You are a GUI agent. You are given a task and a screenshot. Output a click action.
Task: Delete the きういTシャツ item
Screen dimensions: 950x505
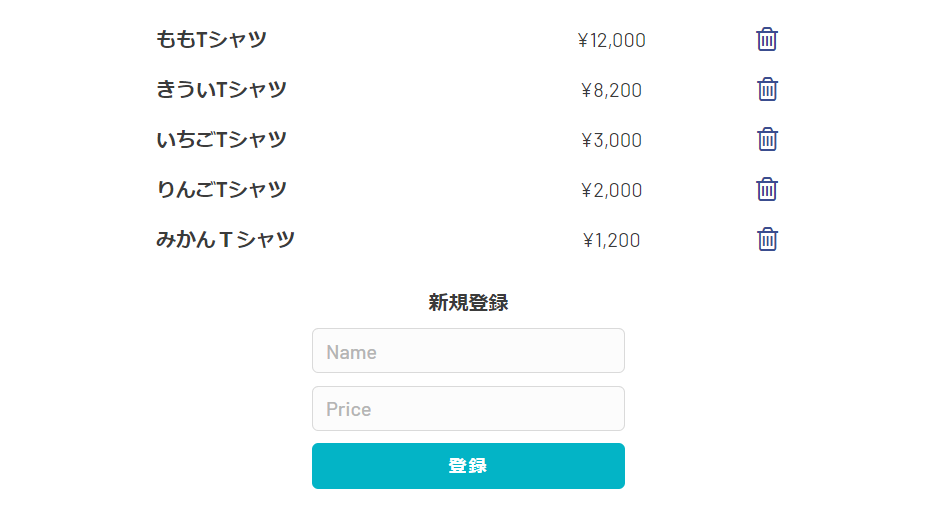pyautogui.click(x=767, y=90)
